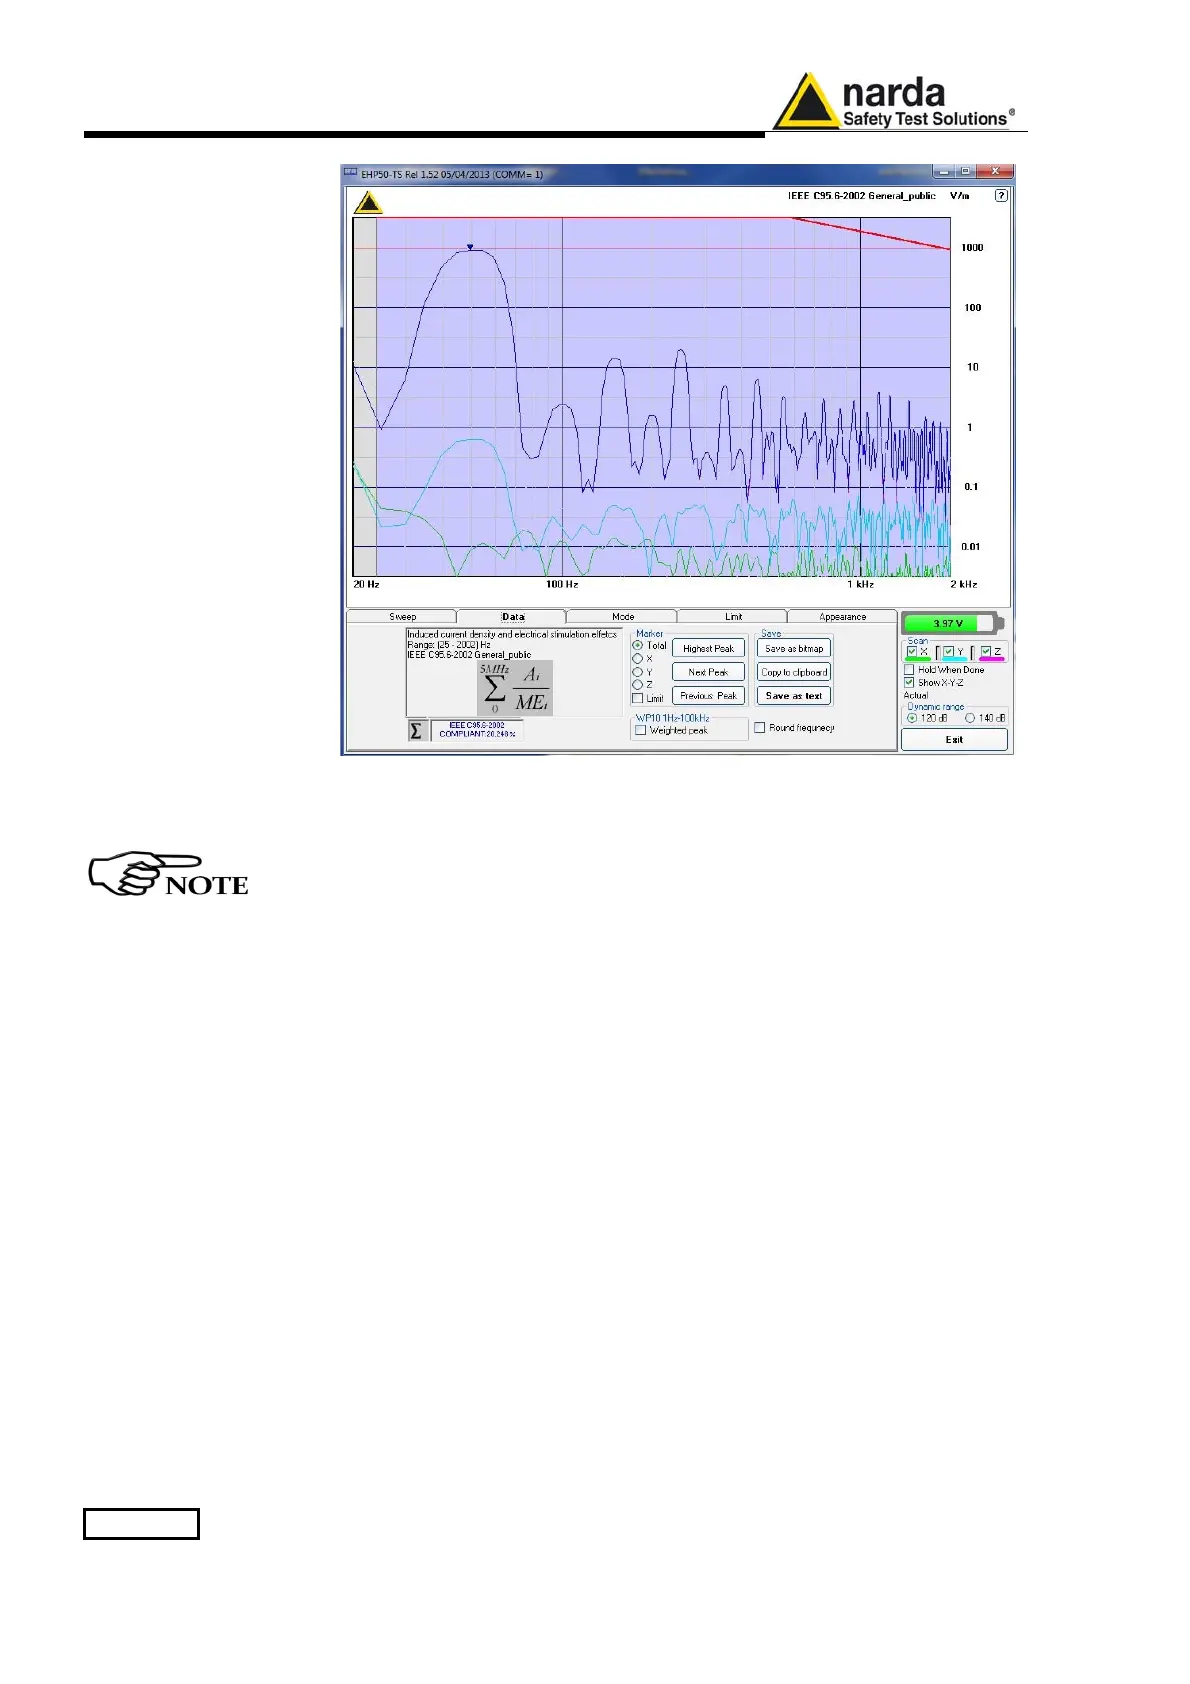This screenshot has height=1684, width=1190.
Task: Select the Z marker radio button
Action: 638,685
